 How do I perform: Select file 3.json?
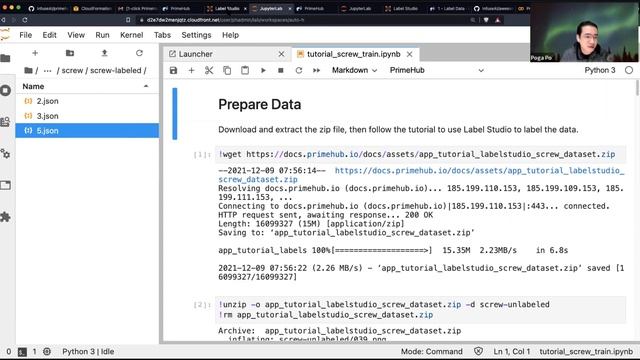point(87,116)
